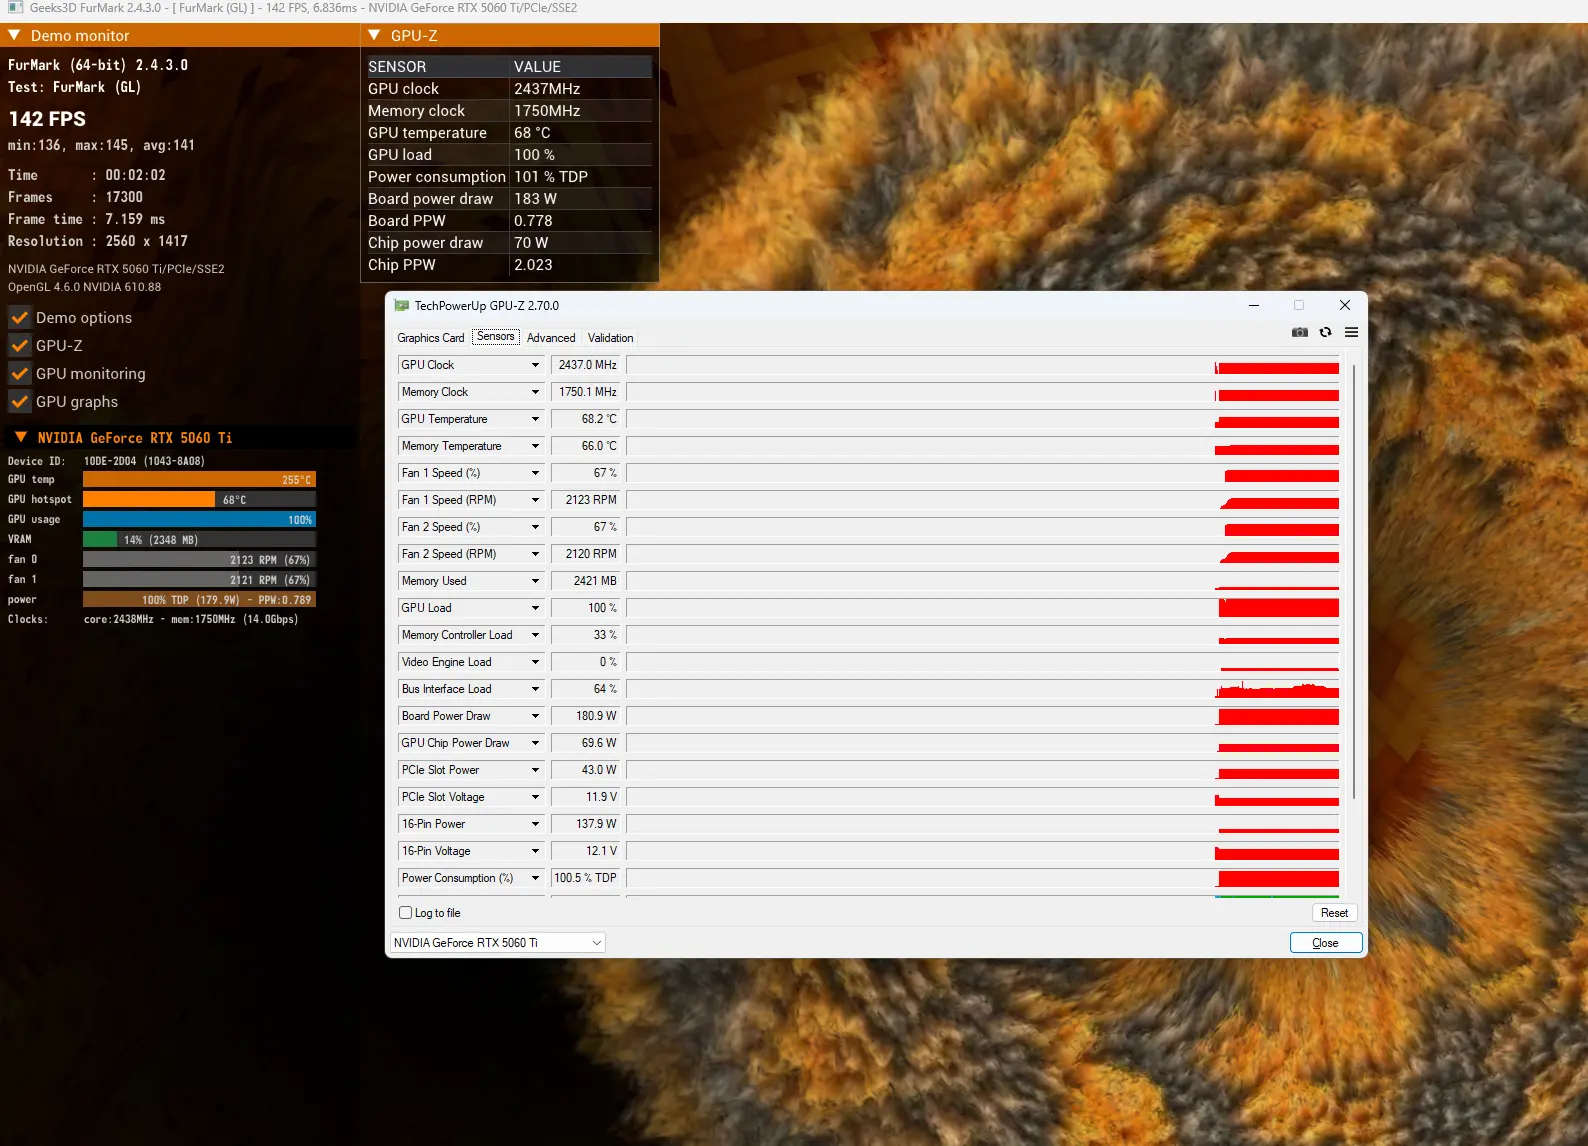
Task: Click the fan 0 RPM bar
Action: (199, 560)
